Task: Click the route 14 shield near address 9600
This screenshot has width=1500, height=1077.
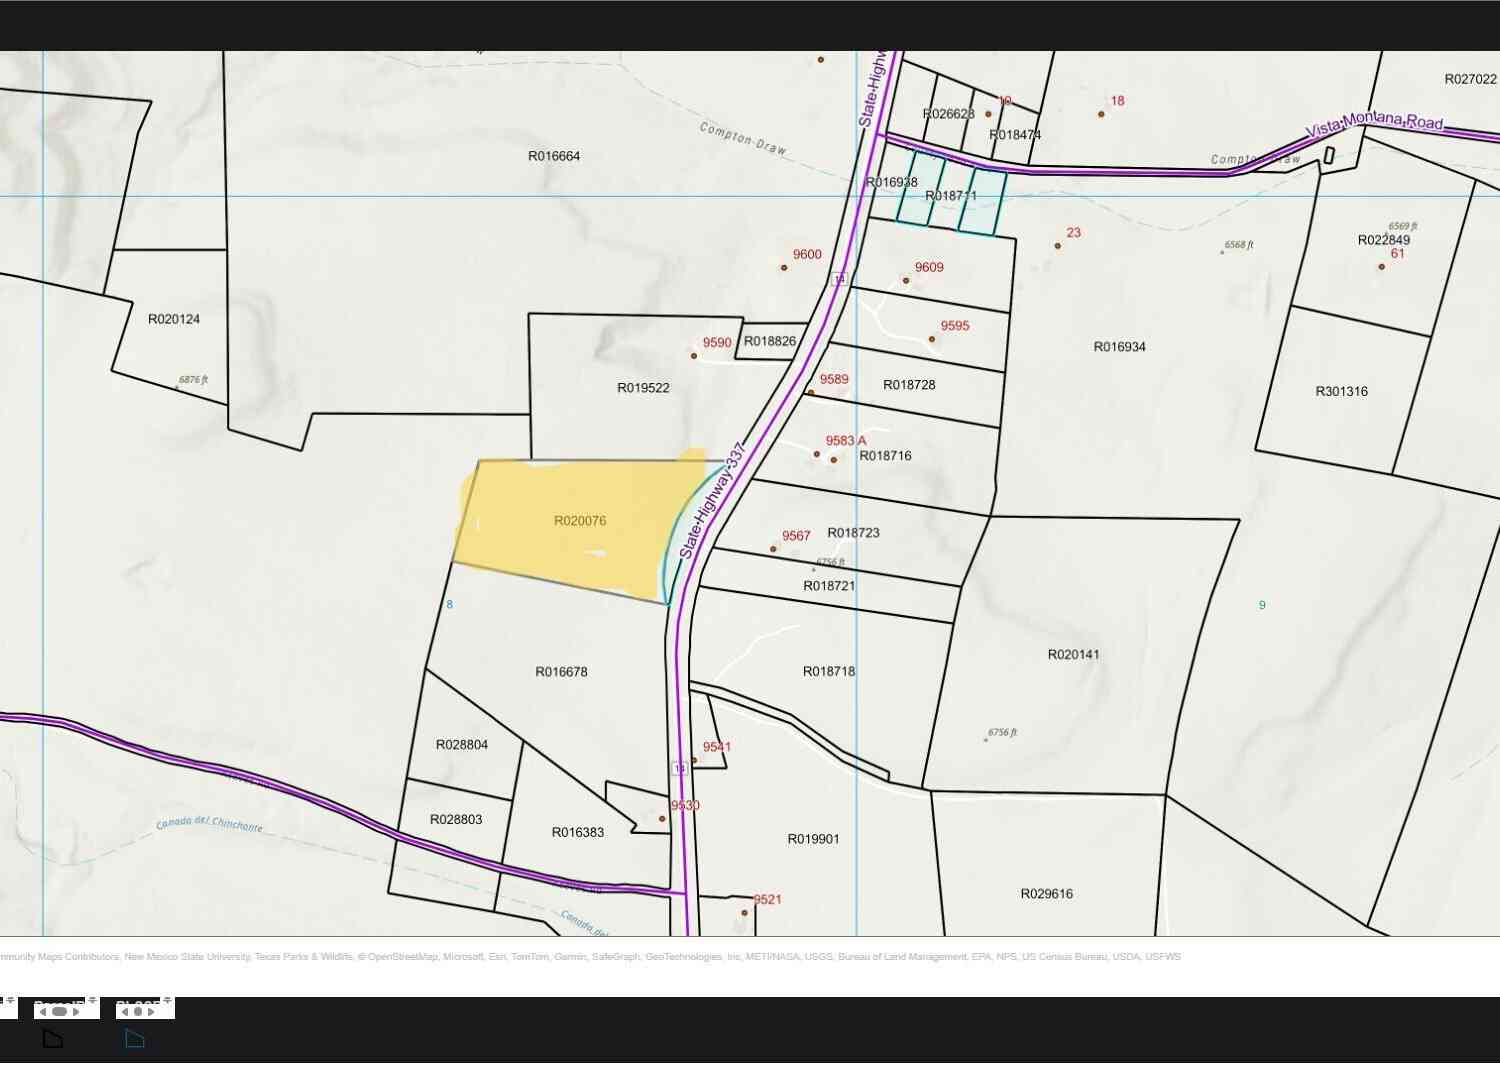Action: (x=839, y=279)
